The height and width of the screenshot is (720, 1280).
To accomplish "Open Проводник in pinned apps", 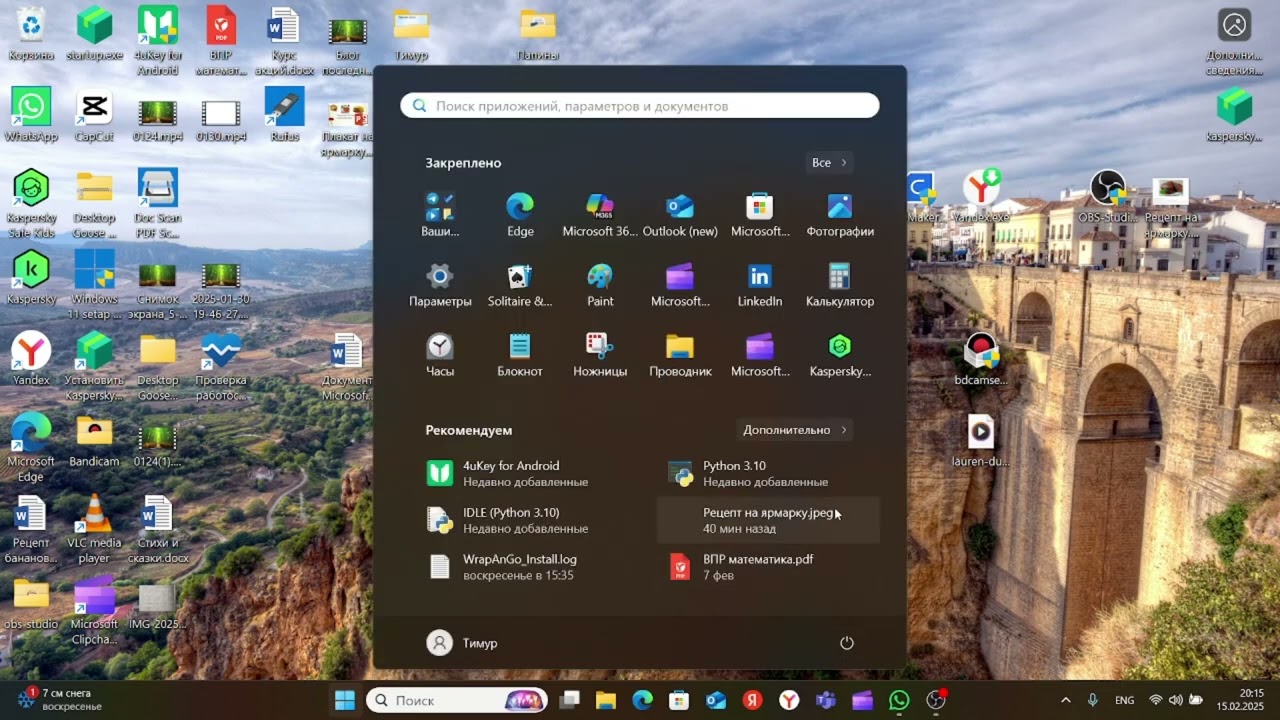I will tap(680, 354).
